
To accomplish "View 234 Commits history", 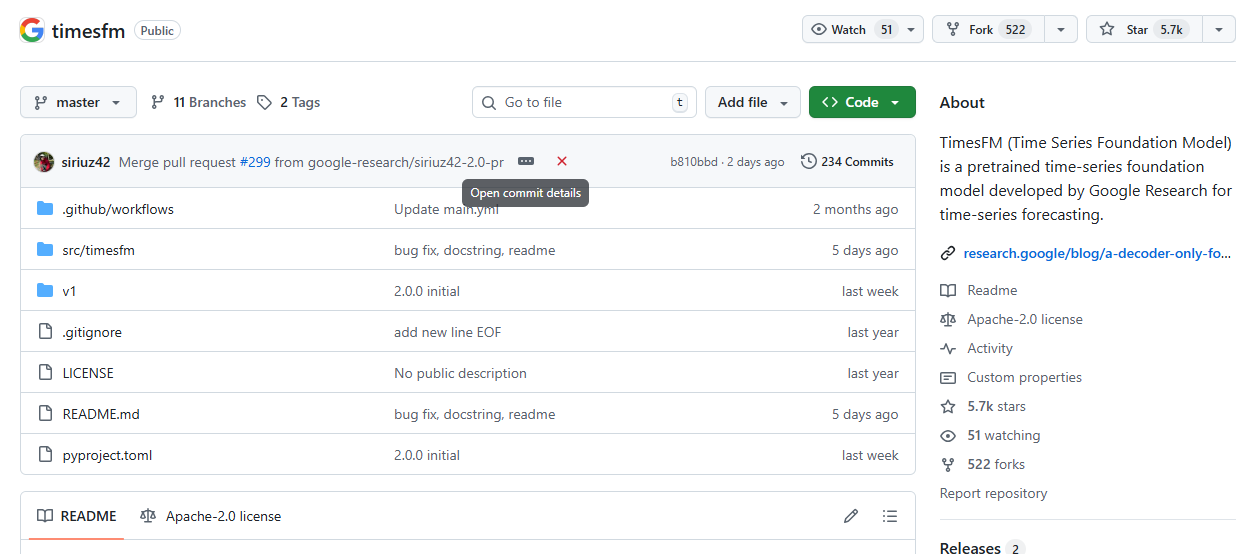I will coord(848,161).
